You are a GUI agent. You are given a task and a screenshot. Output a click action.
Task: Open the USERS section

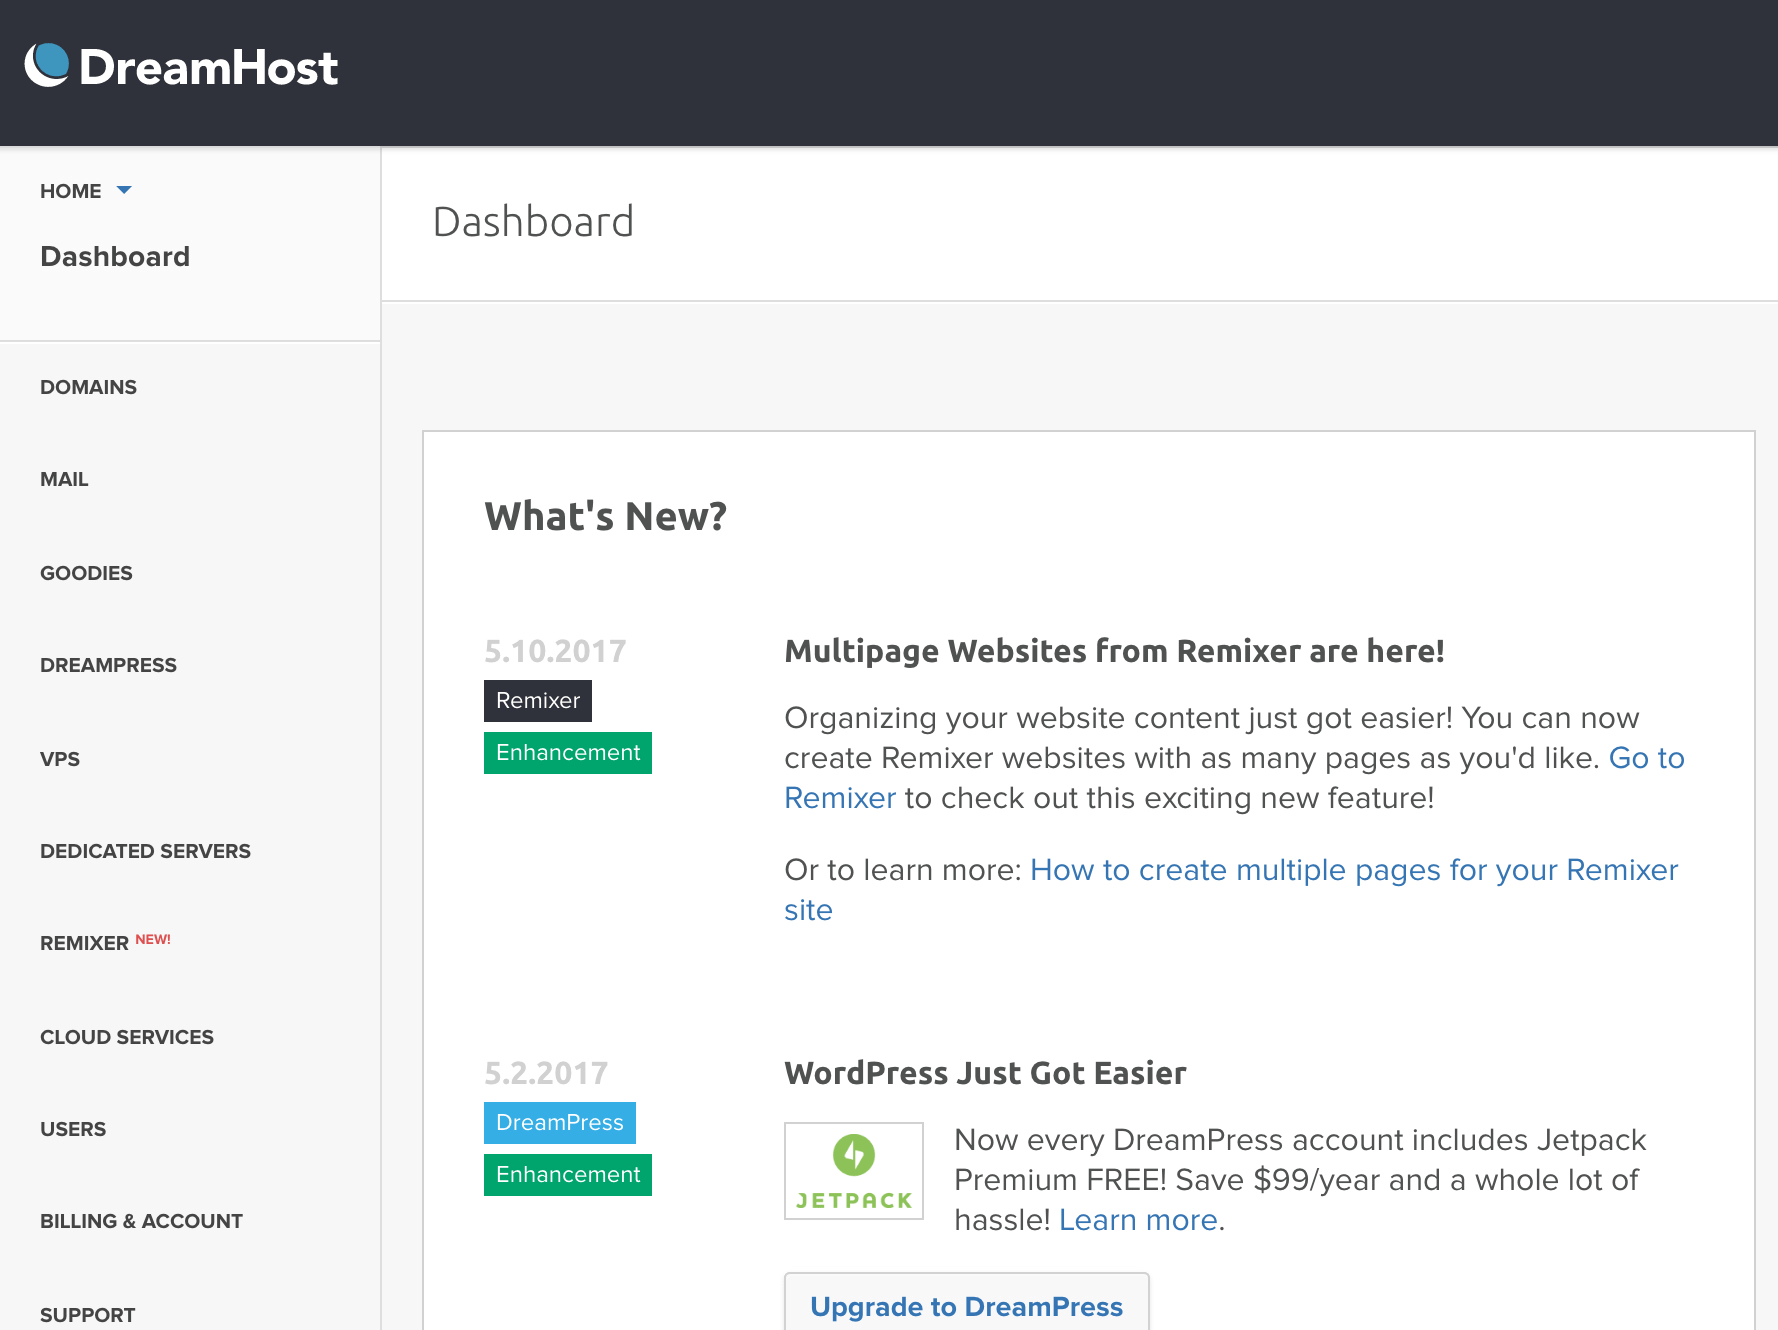click(x=73, y=1129)
